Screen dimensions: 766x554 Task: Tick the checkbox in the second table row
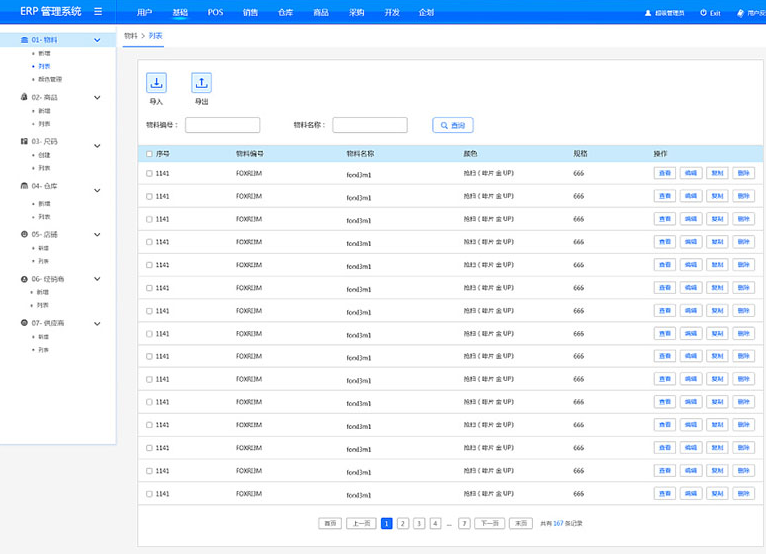tap(149, 196)
